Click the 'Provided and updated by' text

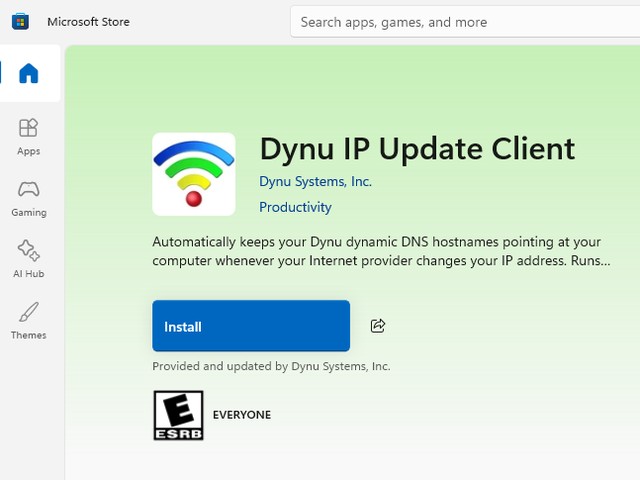point(271,366)
